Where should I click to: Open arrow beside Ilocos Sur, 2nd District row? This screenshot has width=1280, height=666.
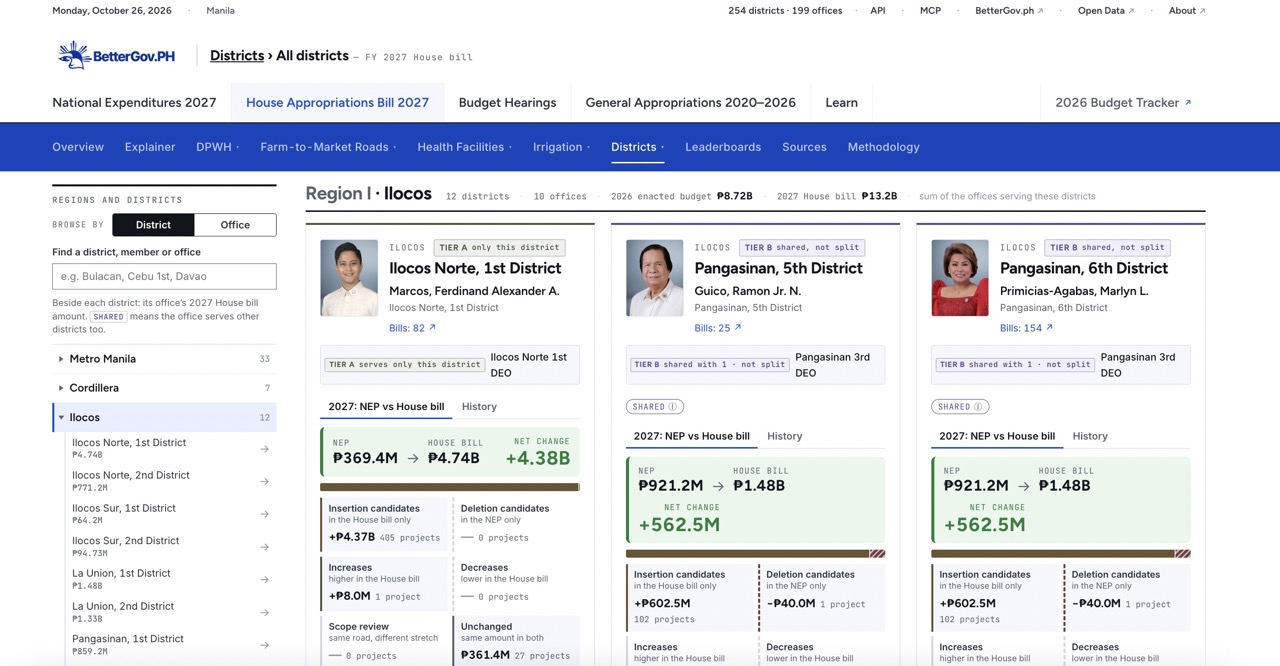tap(265, 547)
